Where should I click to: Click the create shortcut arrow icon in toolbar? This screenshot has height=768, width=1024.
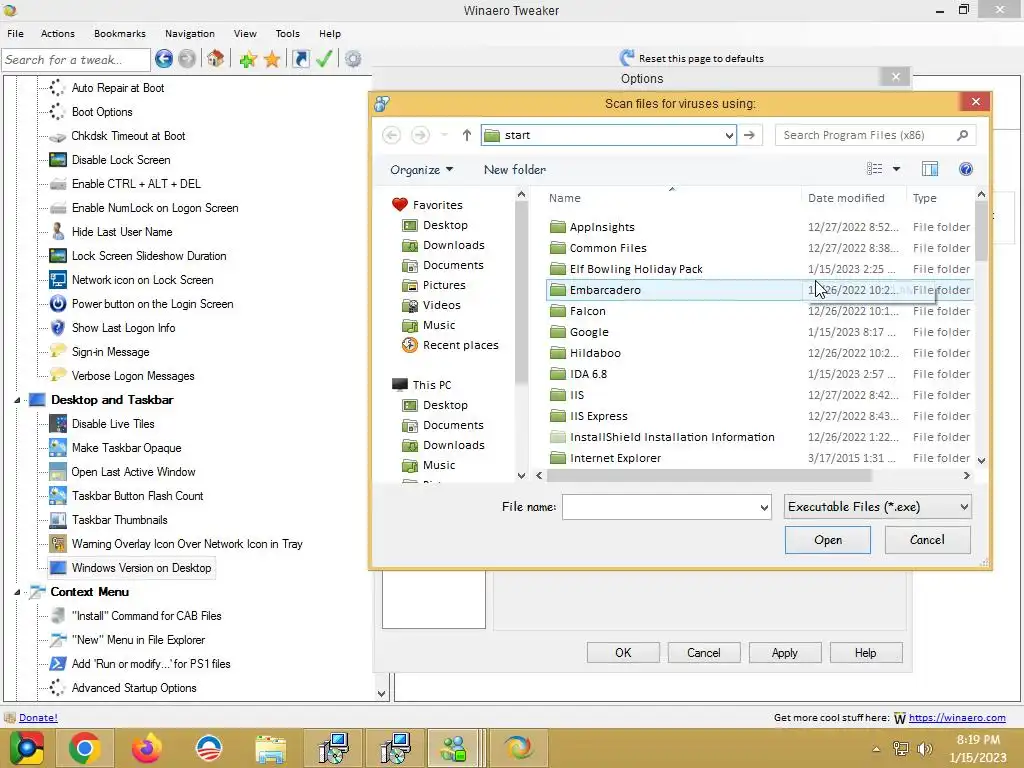coord(300,59)
